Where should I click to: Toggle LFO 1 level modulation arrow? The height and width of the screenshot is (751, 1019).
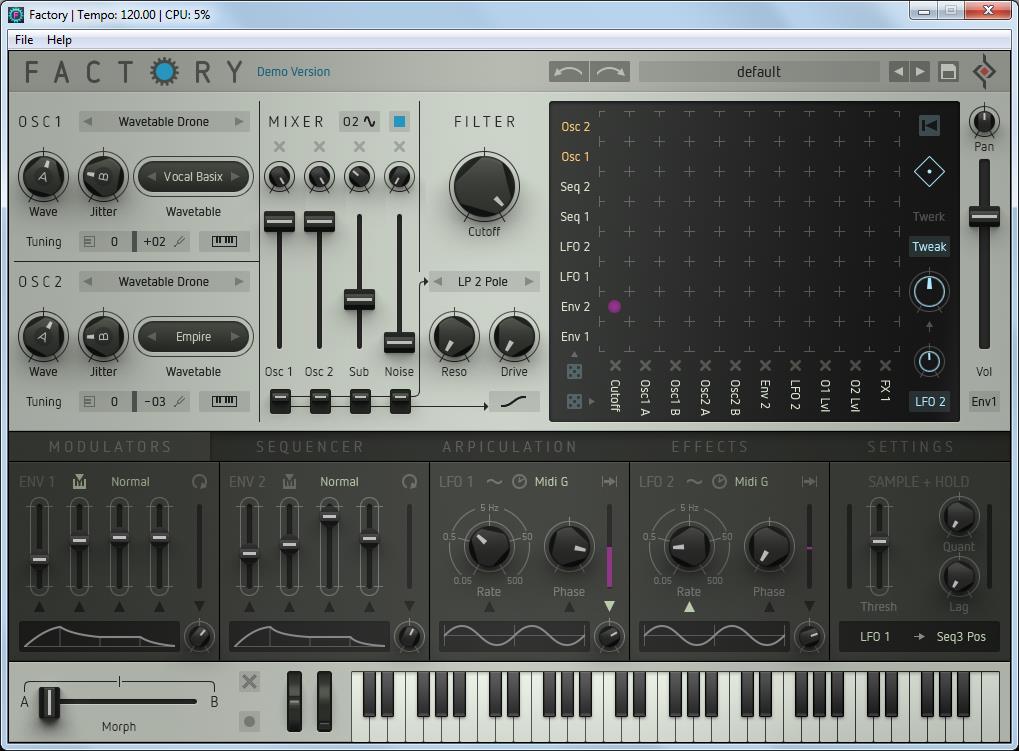coord(609,606)
